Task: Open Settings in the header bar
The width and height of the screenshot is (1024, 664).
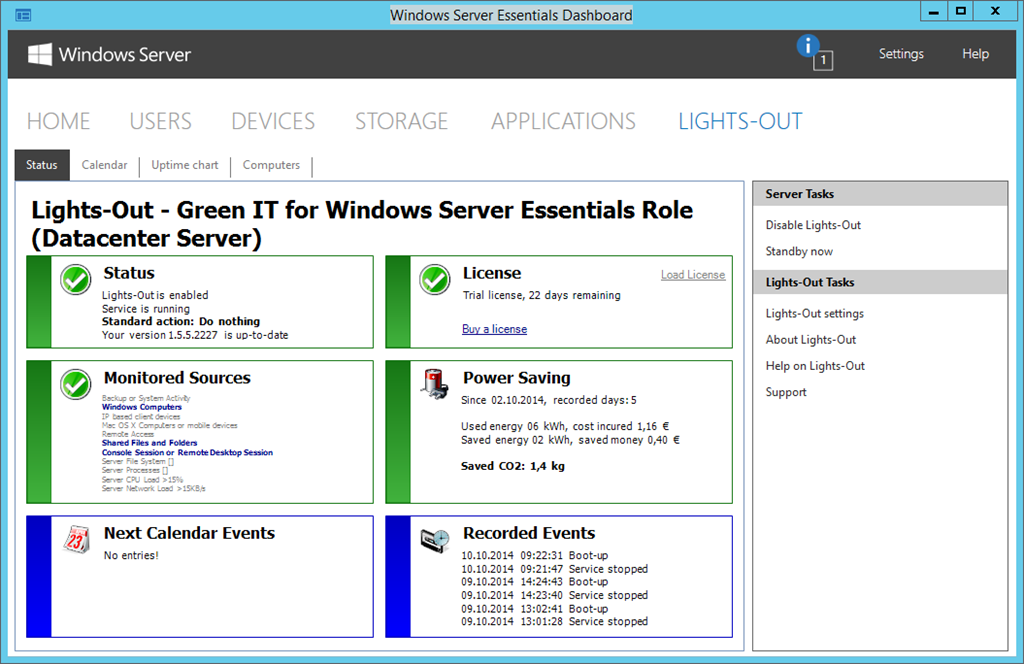Action: pyautogui.click(x=901, y=54)
